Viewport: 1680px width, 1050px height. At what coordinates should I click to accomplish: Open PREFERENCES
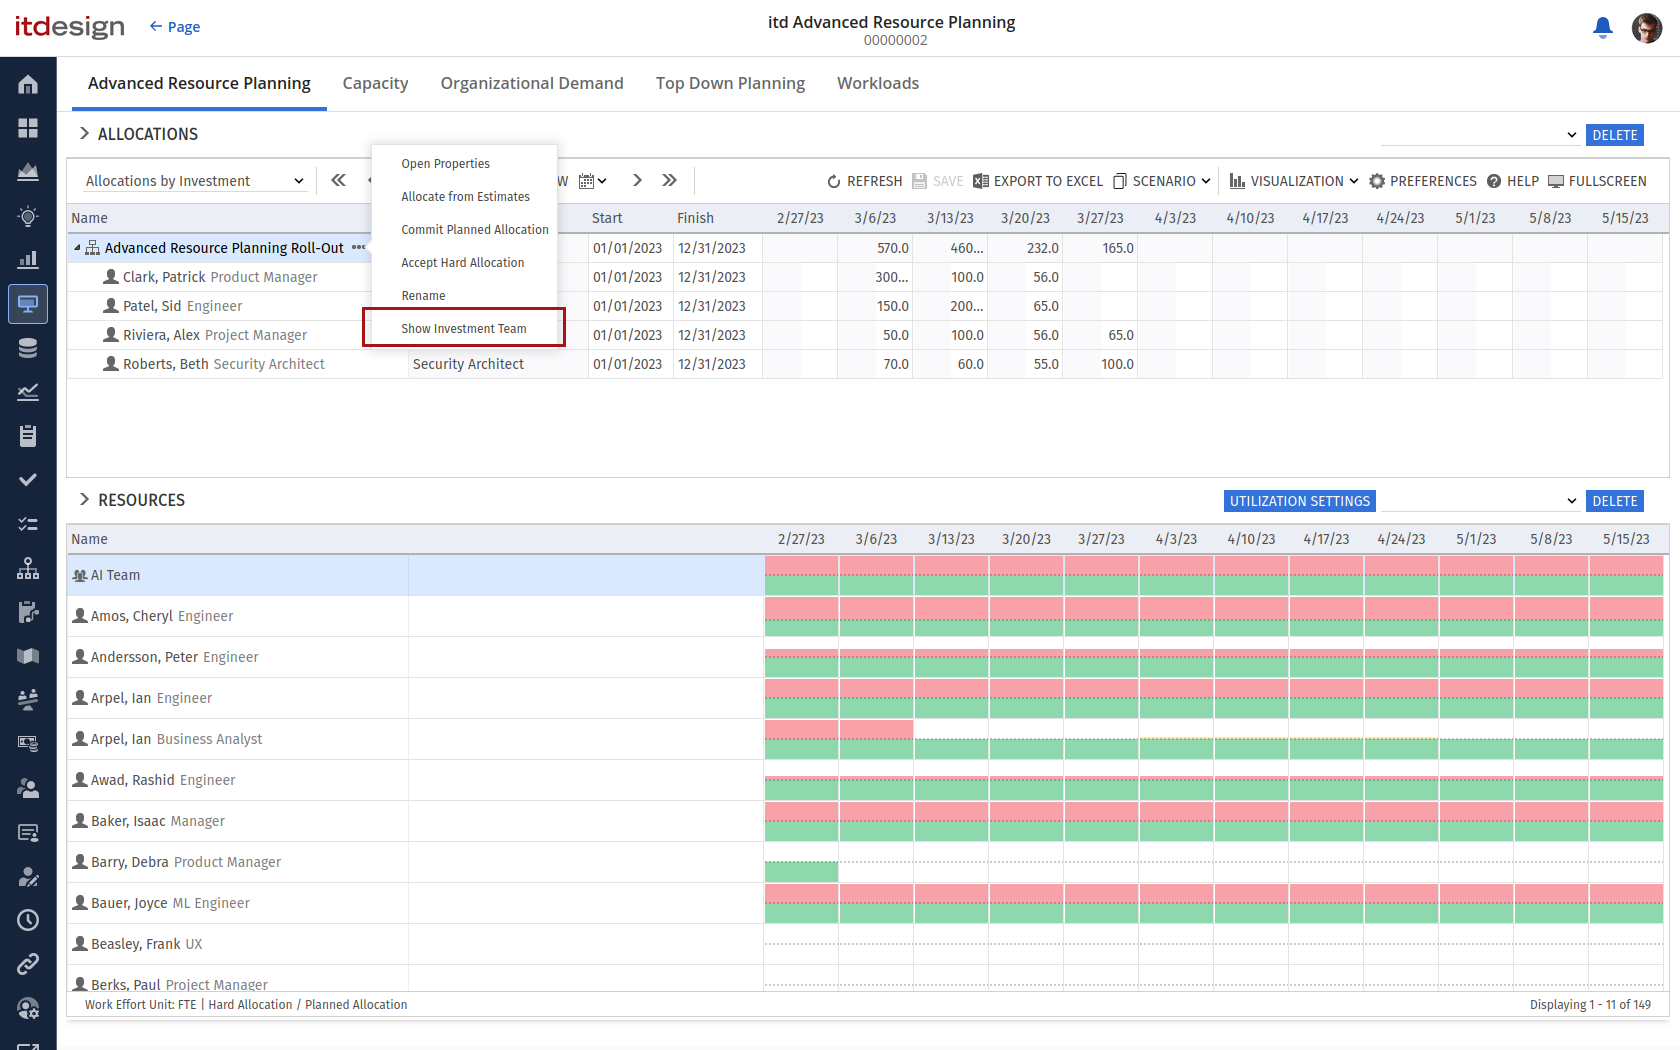[x=1423, y=181]
